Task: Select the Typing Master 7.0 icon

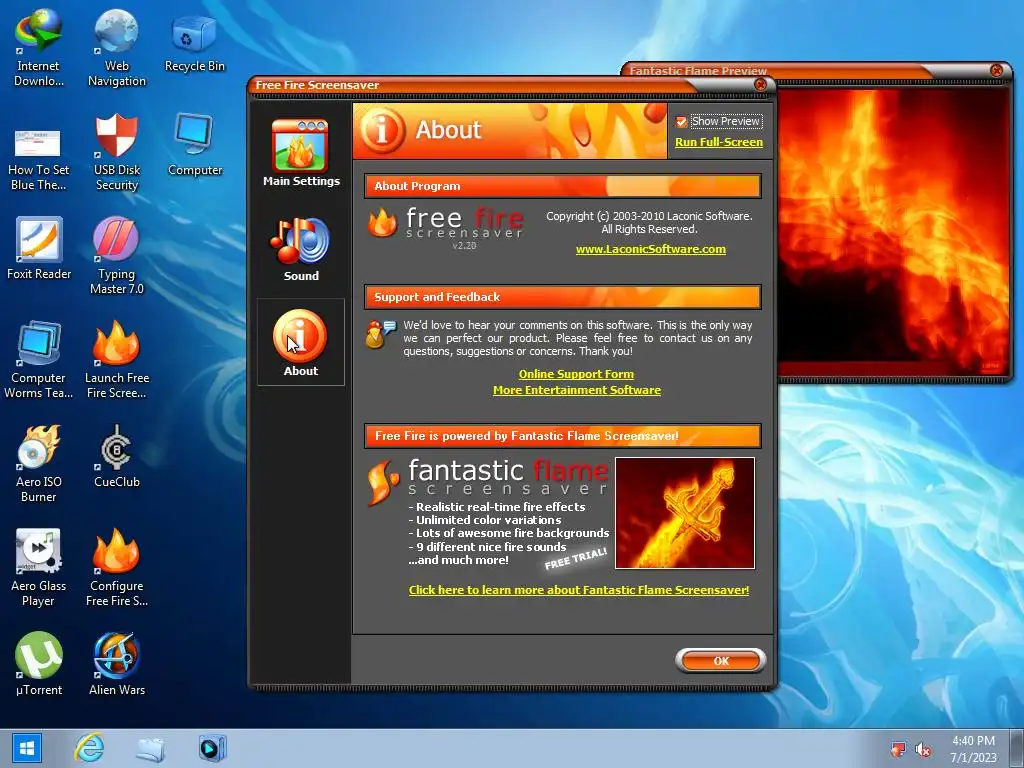Action: tap(116, 256)
